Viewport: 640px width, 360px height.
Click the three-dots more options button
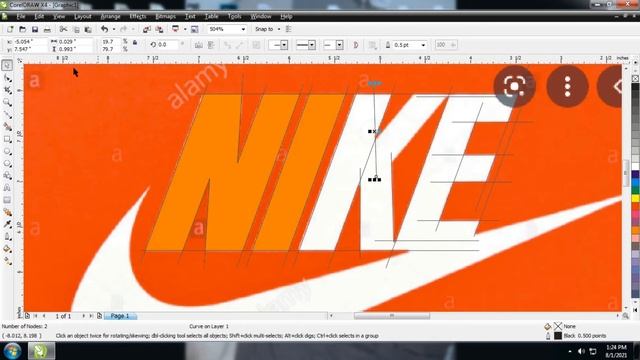click(567, 86)
